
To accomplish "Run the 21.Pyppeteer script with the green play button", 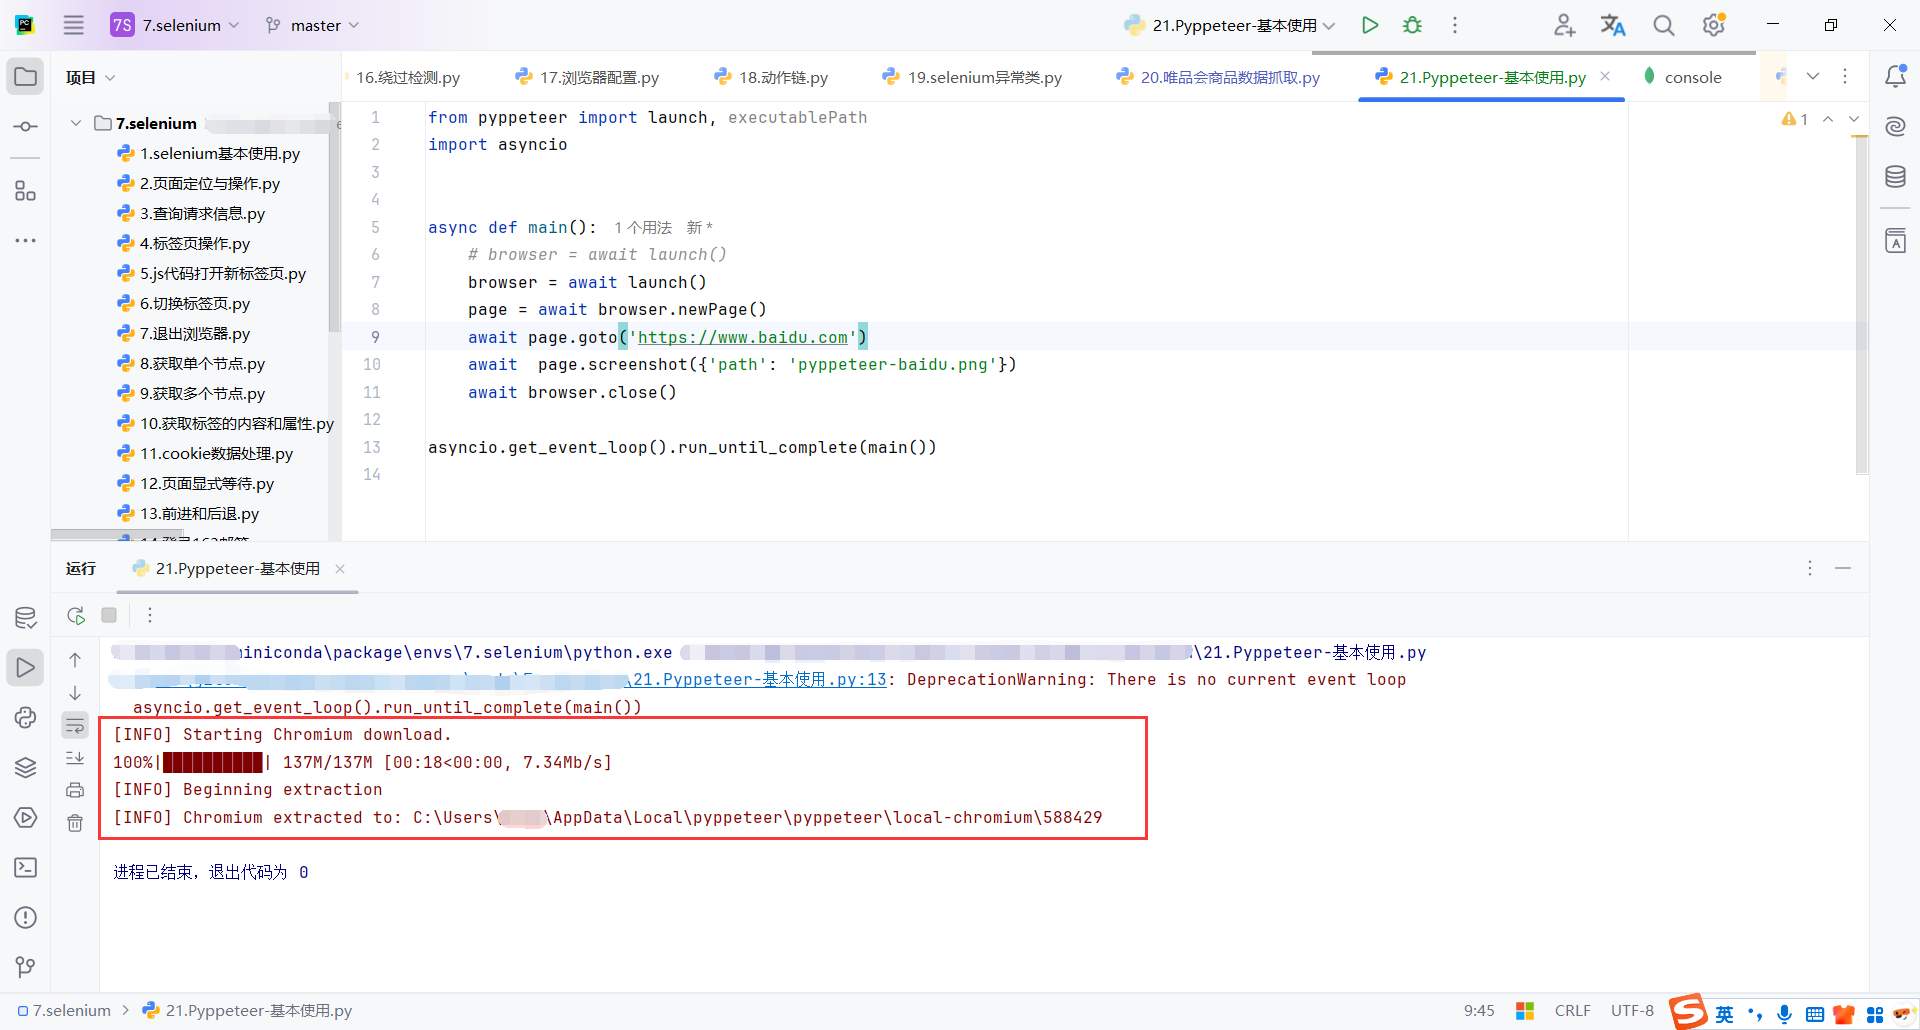I will click(1370, 25).
